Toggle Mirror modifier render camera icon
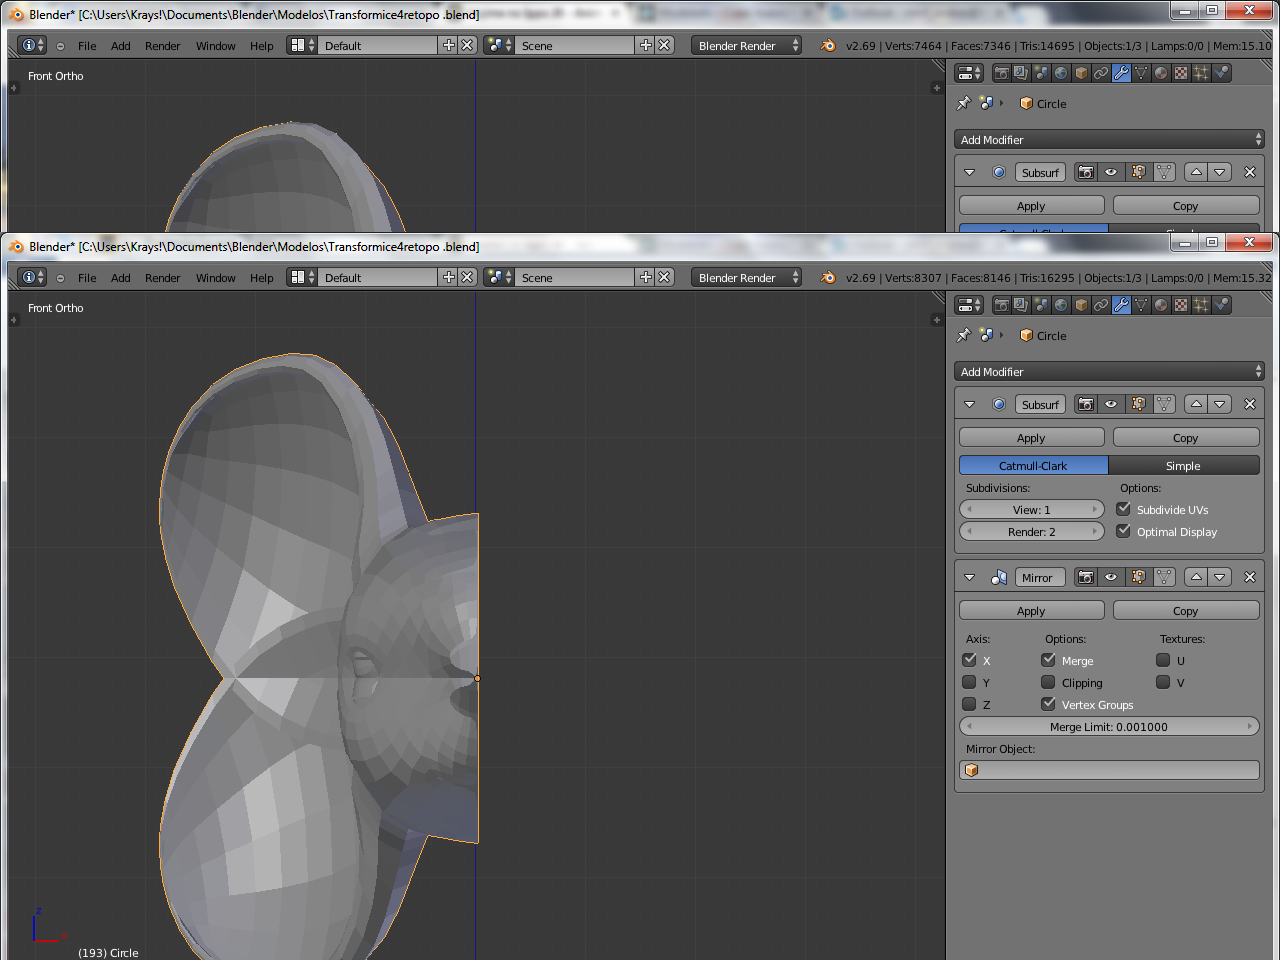This screenshot has width=1280, height=960. [x=1086, y=577]
